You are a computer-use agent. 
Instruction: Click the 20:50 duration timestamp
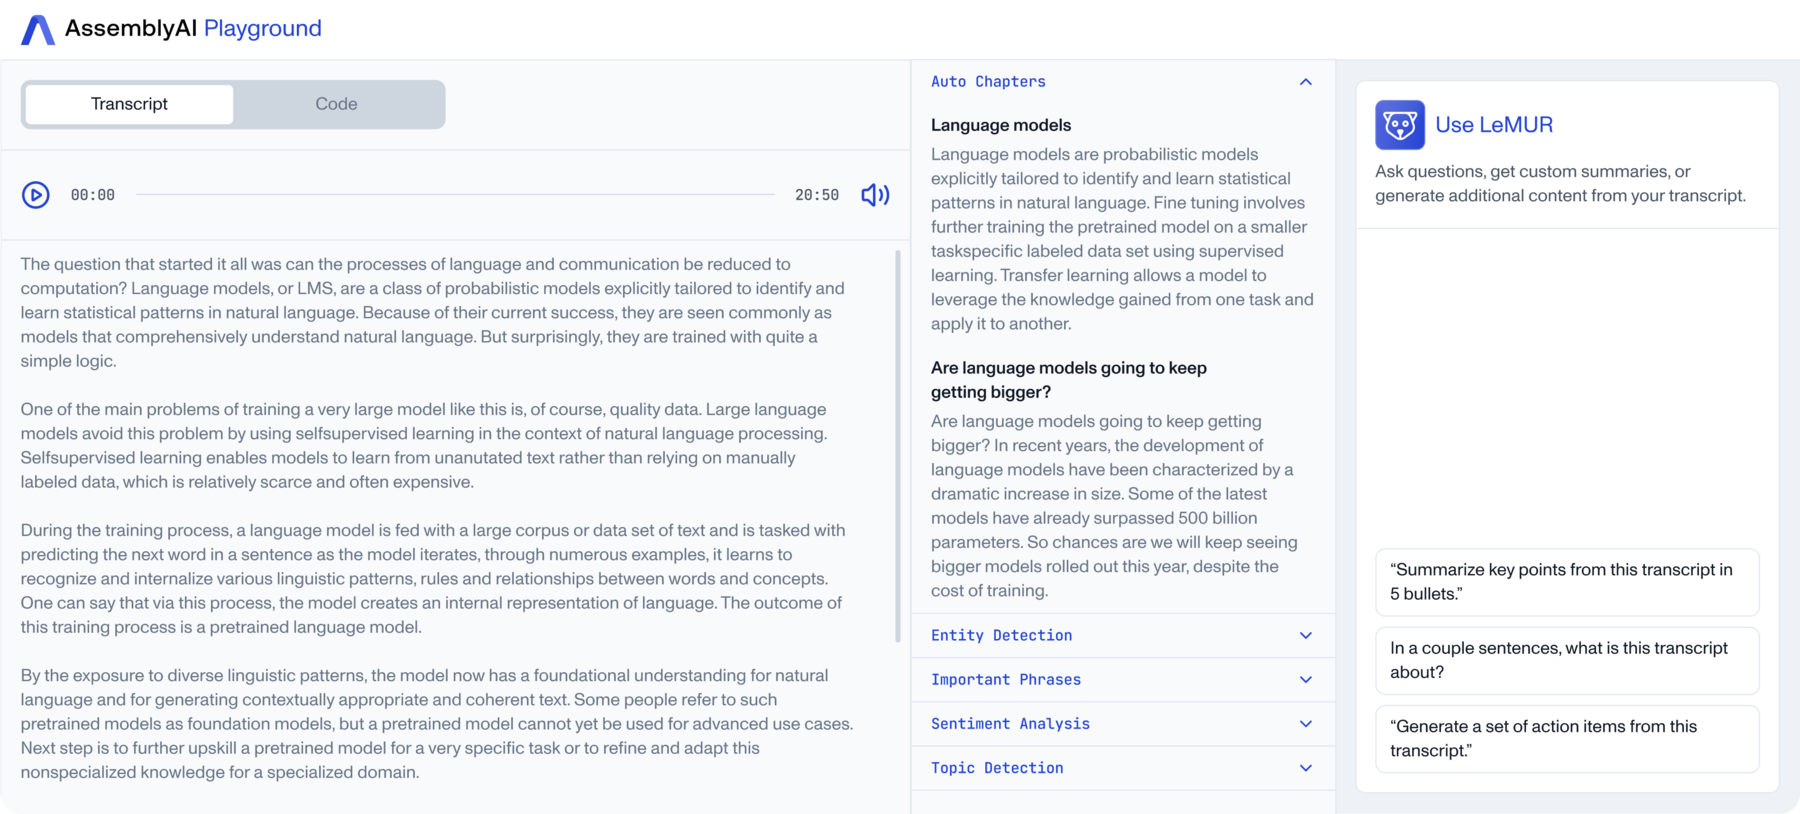819,195
